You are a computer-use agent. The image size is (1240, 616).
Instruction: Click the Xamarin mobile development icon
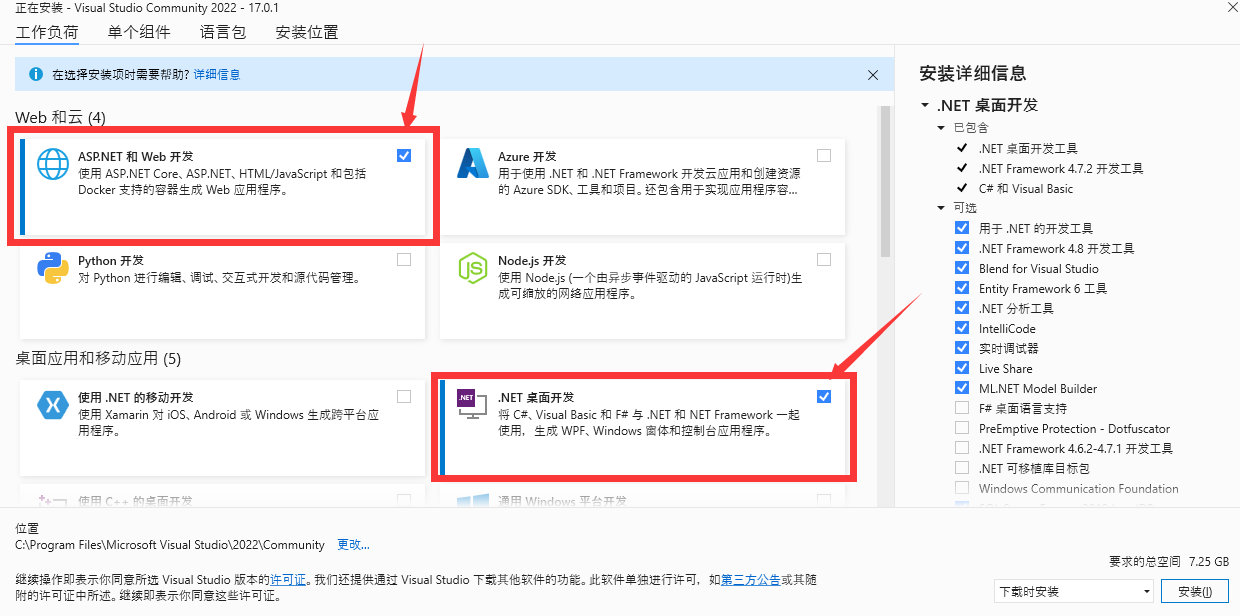click(52, 405)
